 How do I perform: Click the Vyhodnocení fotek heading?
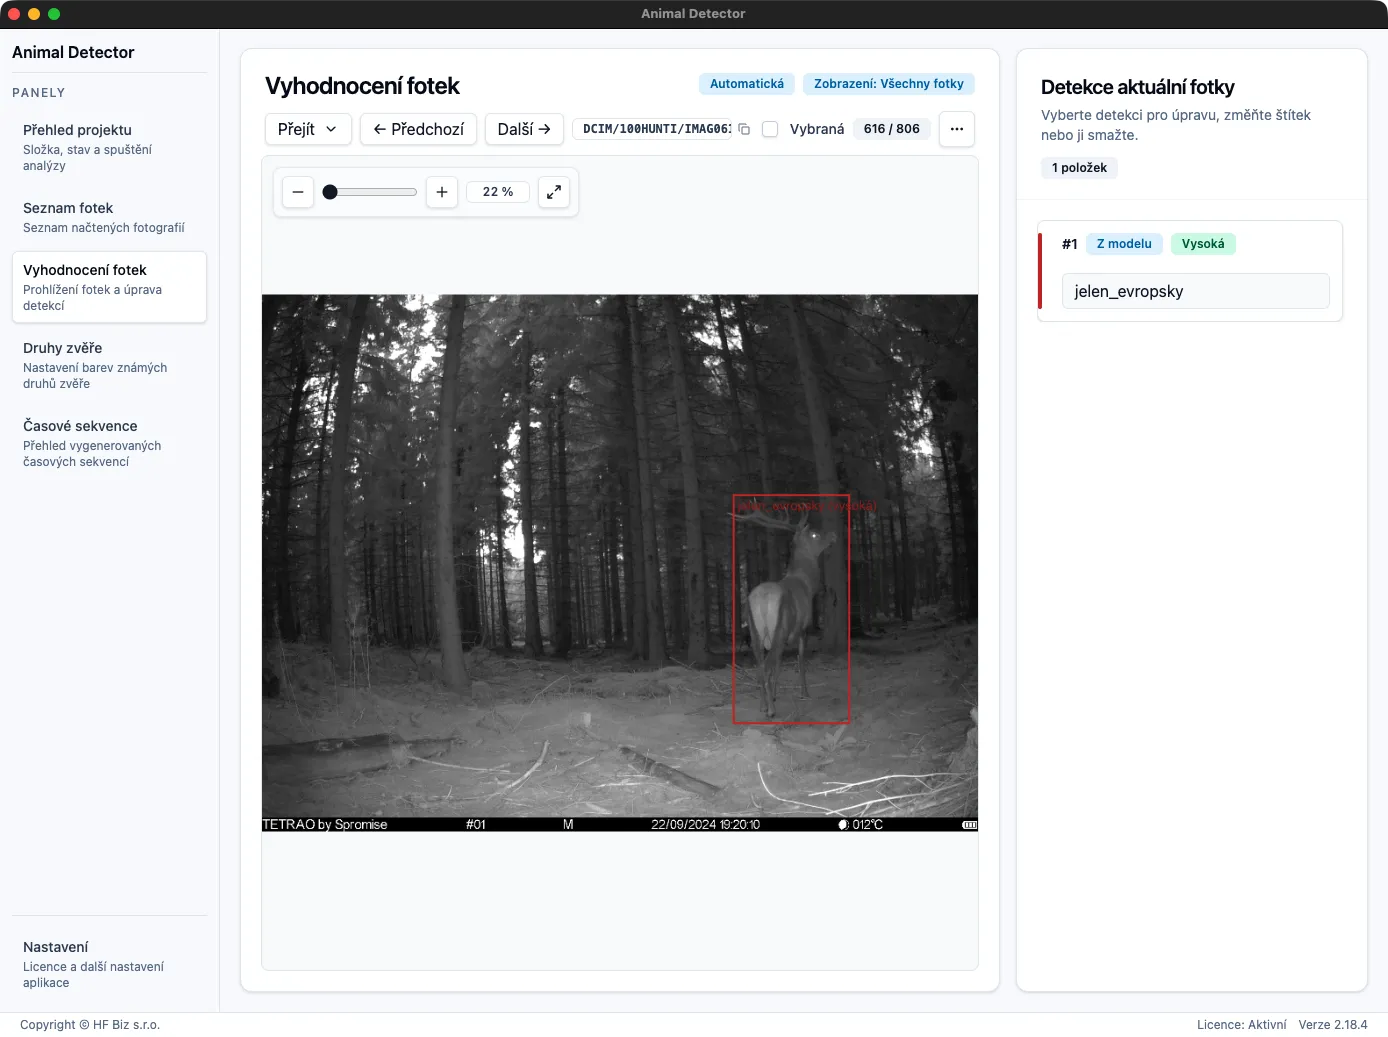pyautogui.click(x=362, y=86)
